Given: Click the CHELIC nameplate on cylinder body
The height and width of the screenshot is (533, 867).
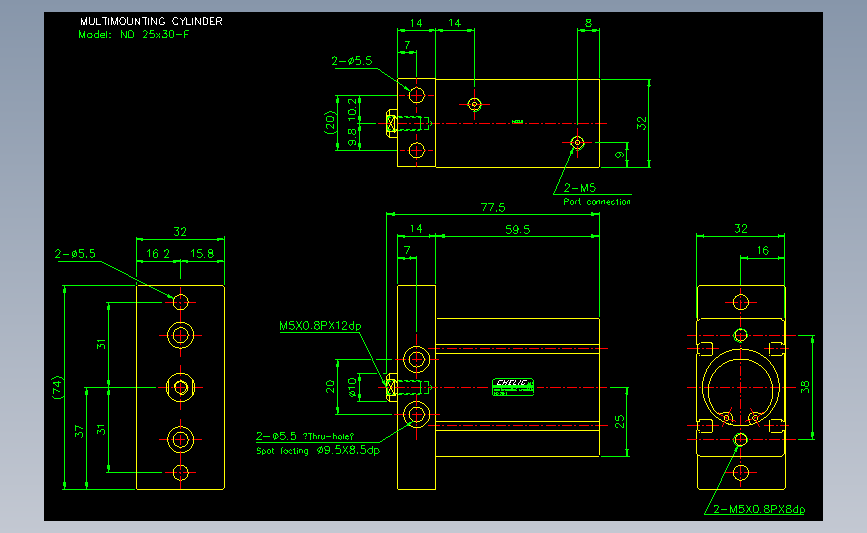Looking at the screenshot, I should coord(513,387).
